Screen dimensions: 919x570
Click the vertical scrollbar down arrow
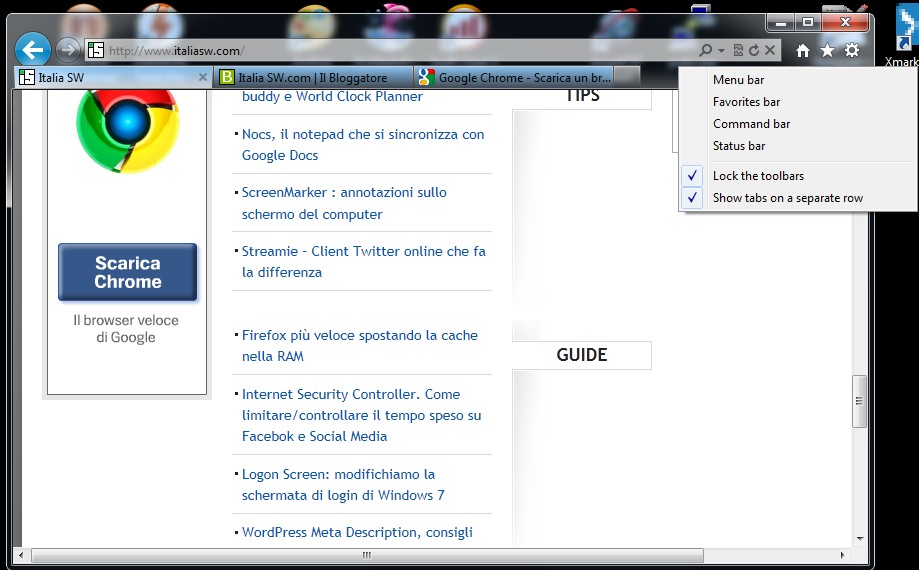coord(860,539)
